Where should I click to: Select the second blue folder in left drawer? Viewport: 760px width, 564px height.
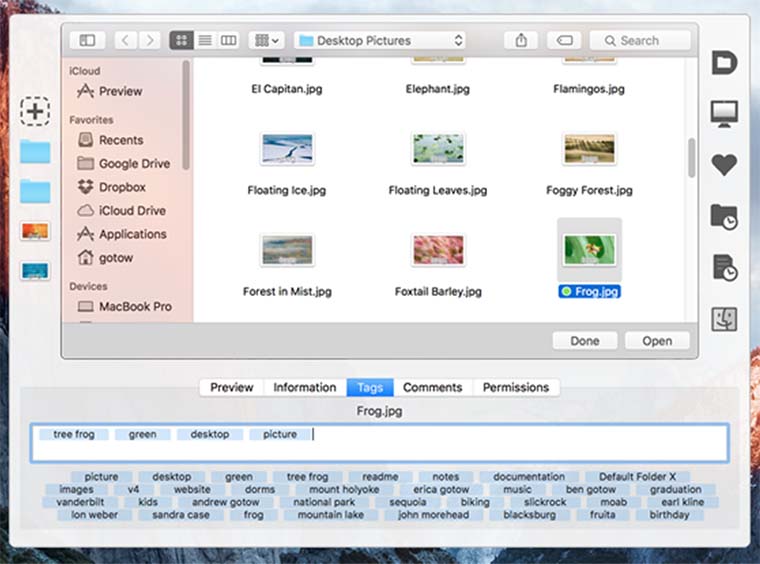pos(35,191)
